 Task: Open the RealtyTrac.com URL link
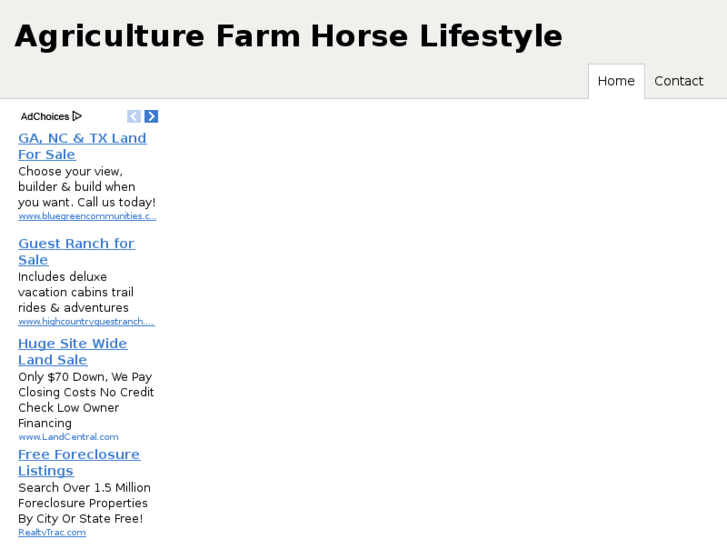pos(52,532)
